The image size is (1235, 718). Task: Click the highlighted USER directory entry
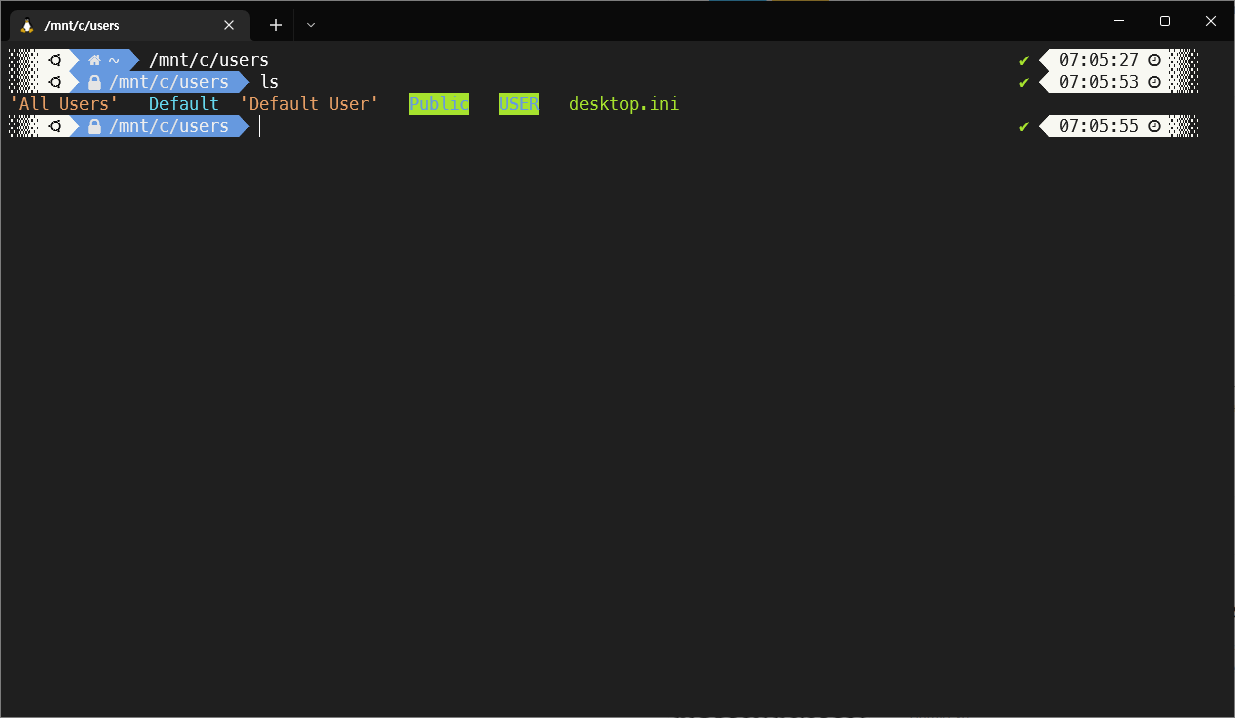click(519, 104)
